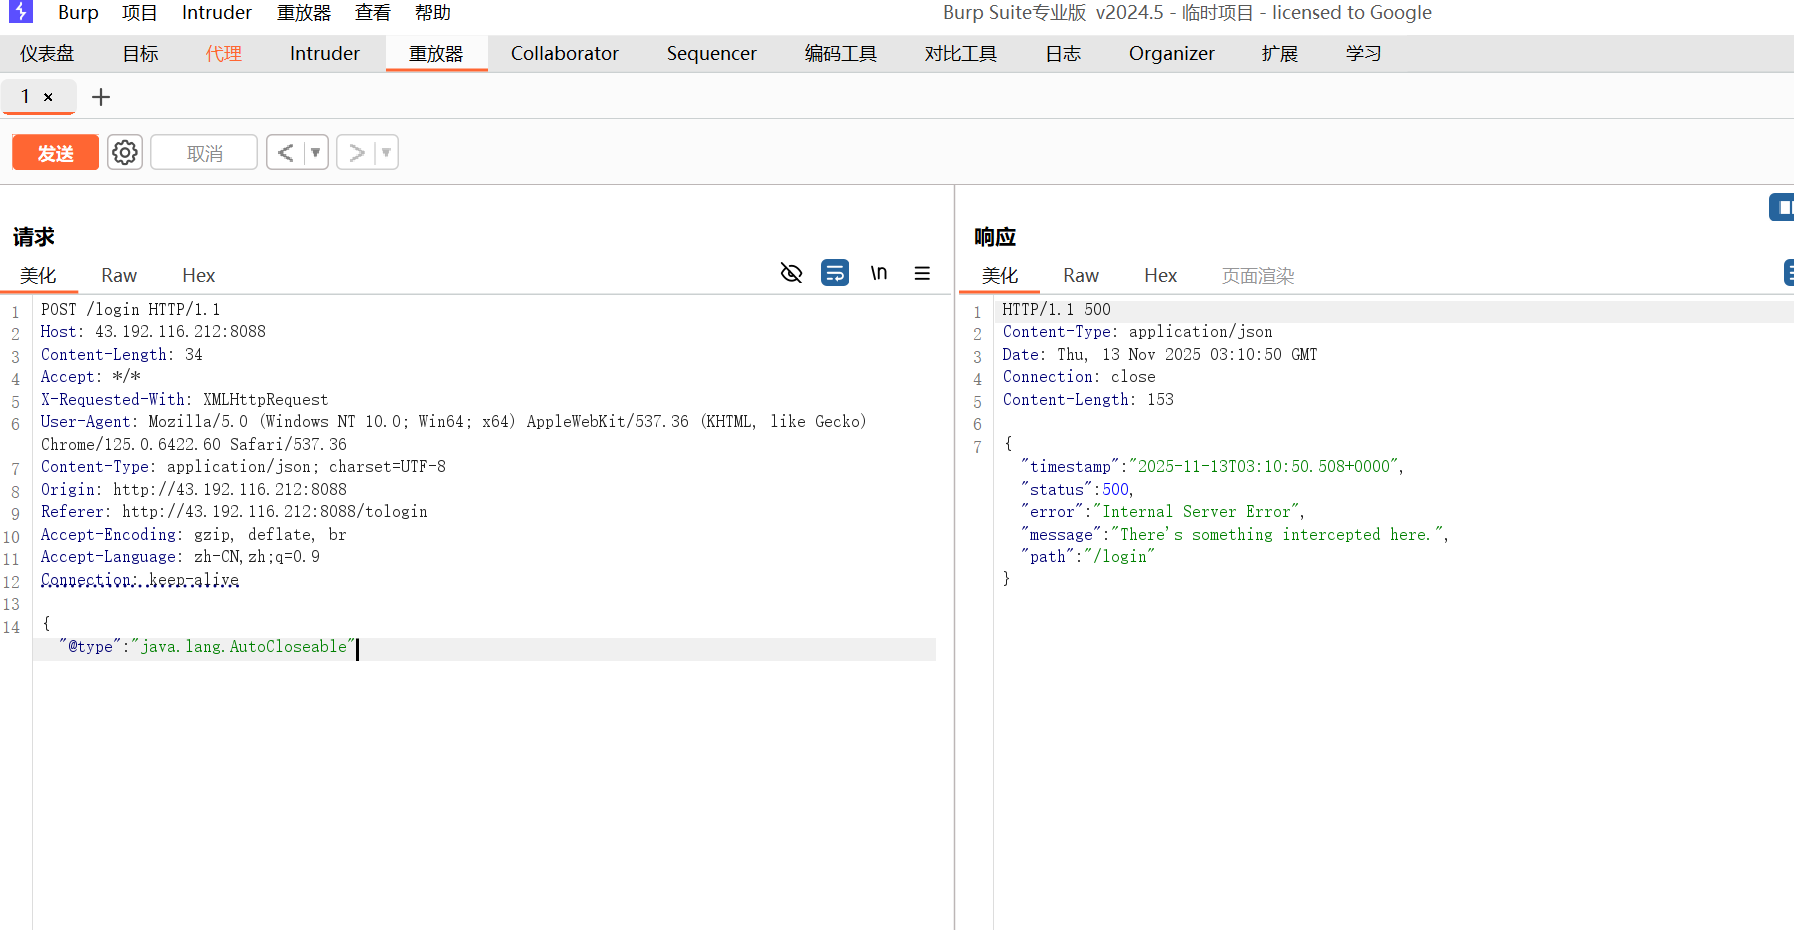
Task: Click the 取消 cancel button
Action: point(204,153)
